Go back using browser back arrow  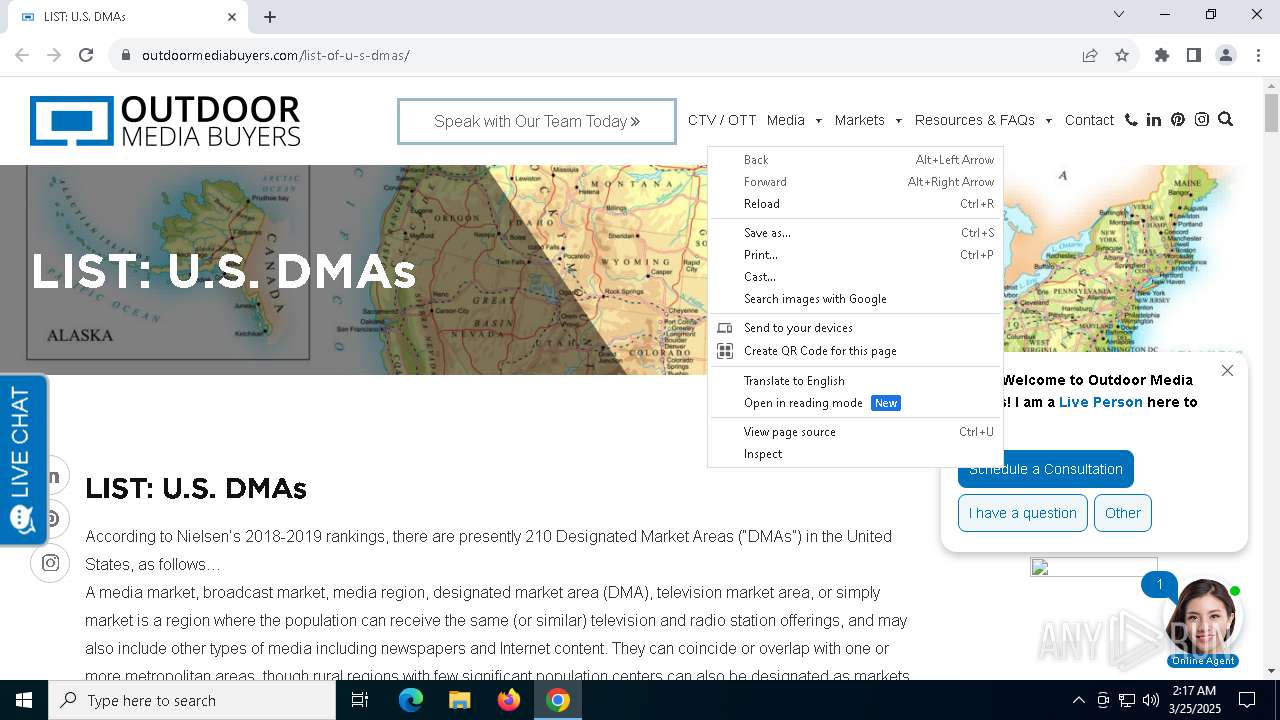click(x=22, y=55)
